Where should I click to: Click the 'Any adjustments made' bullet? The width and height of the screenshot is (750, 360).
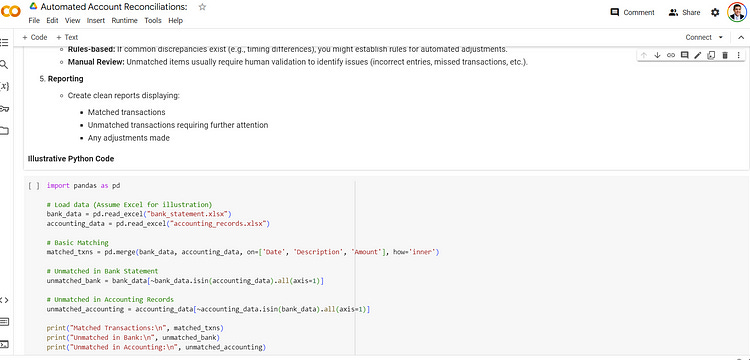coord(129,138)
